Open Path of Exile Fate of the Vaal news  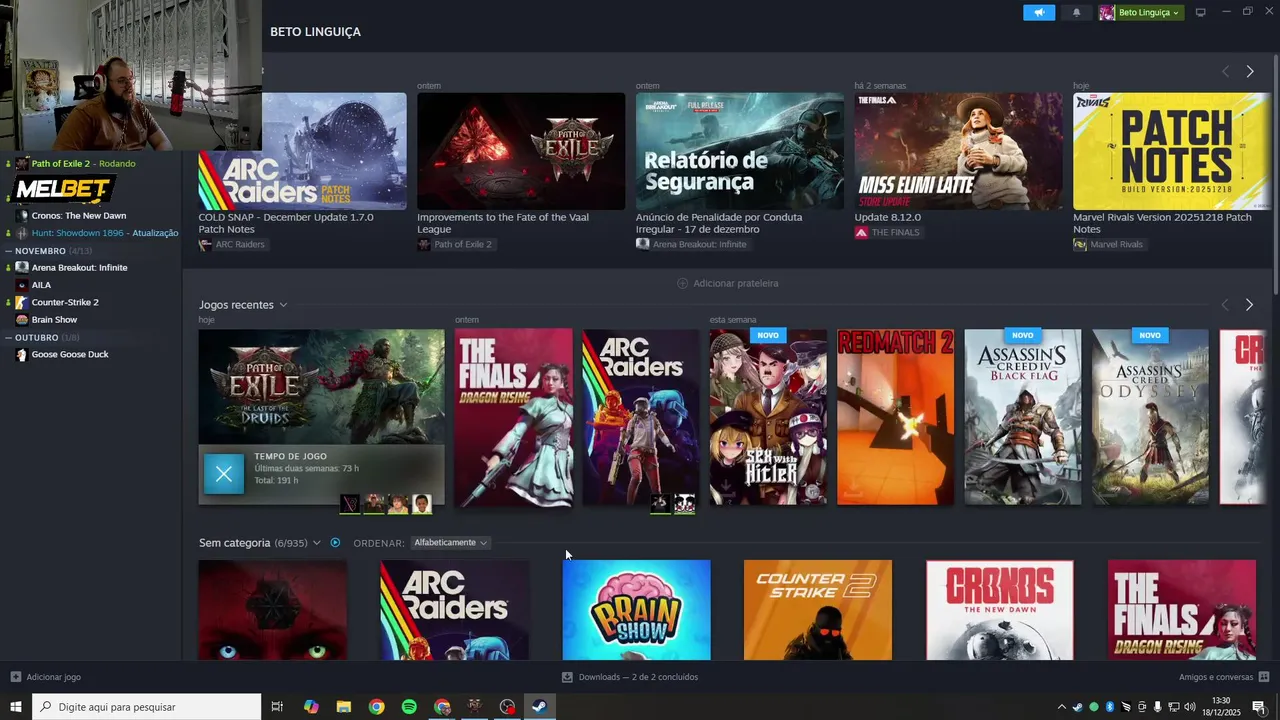click(521, 151)
